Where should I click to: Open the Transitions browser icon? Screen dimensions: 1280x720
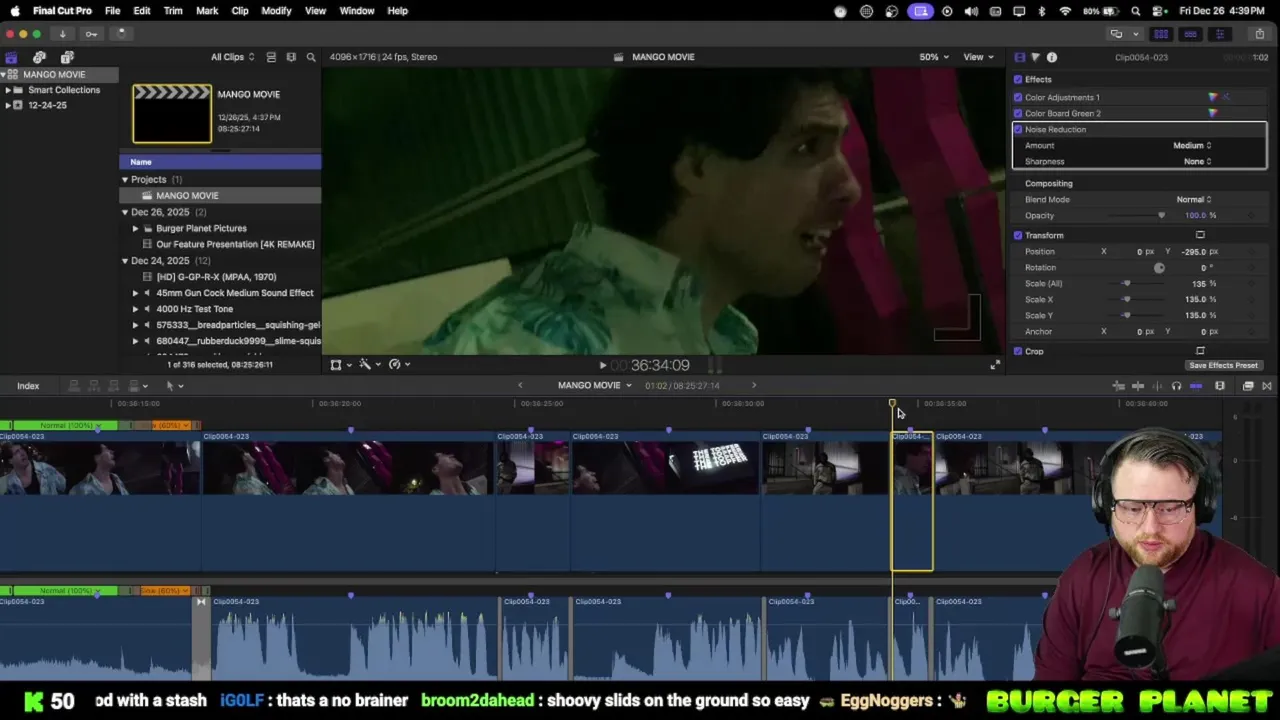point(1267,386)
